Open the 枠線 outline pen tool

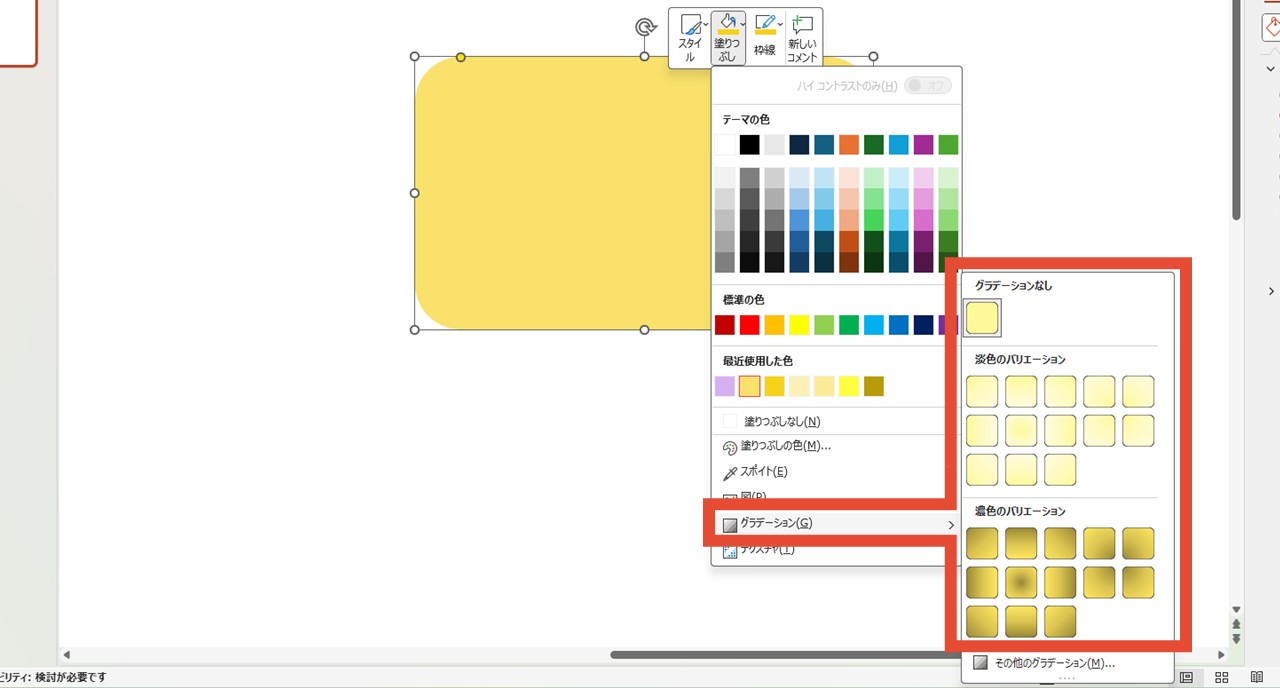coord(765,38)
